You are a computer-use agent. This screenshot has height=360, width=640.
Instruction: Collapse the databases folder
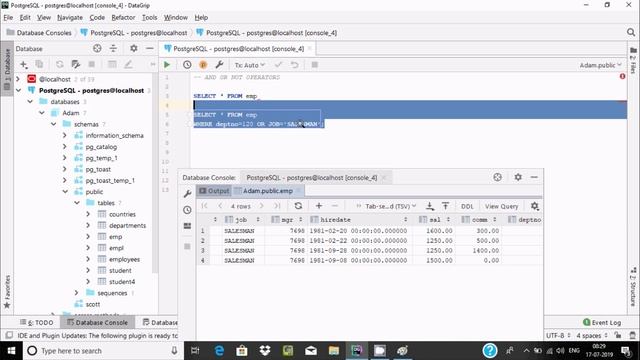click(30, 102)
